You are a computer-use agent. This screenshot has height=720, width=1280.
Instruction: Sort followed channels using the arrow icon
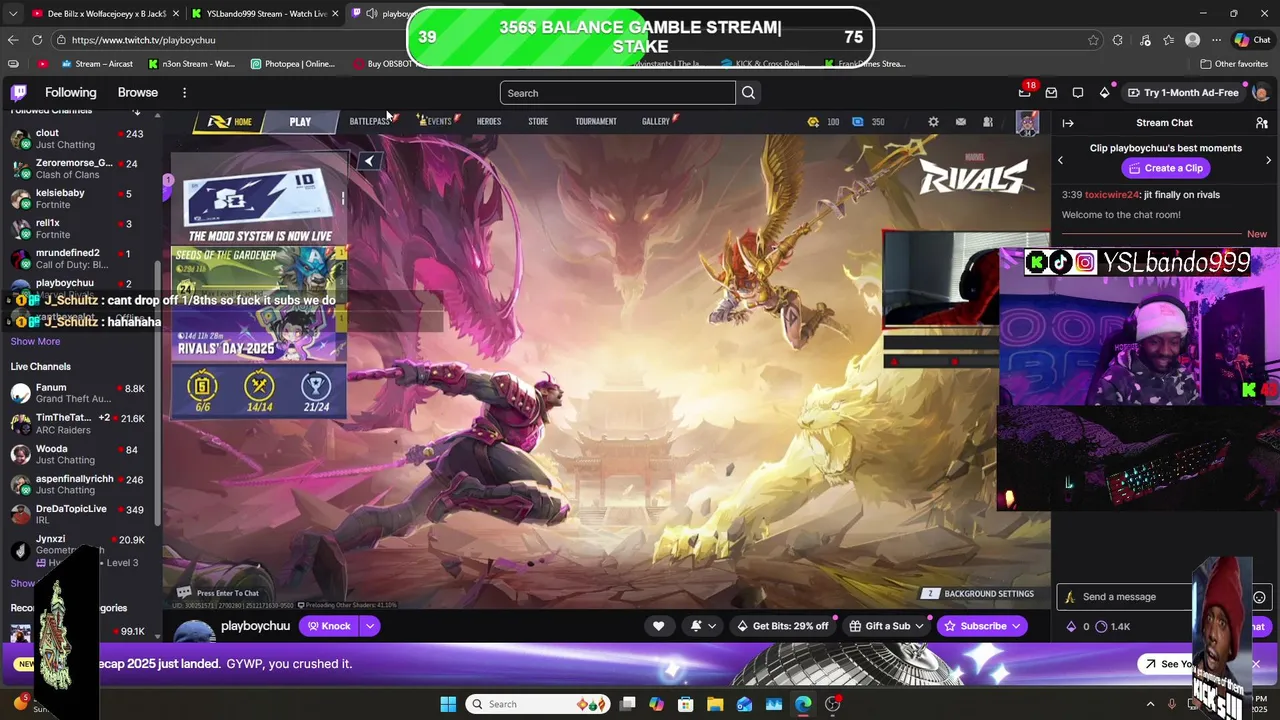(137, 111)
